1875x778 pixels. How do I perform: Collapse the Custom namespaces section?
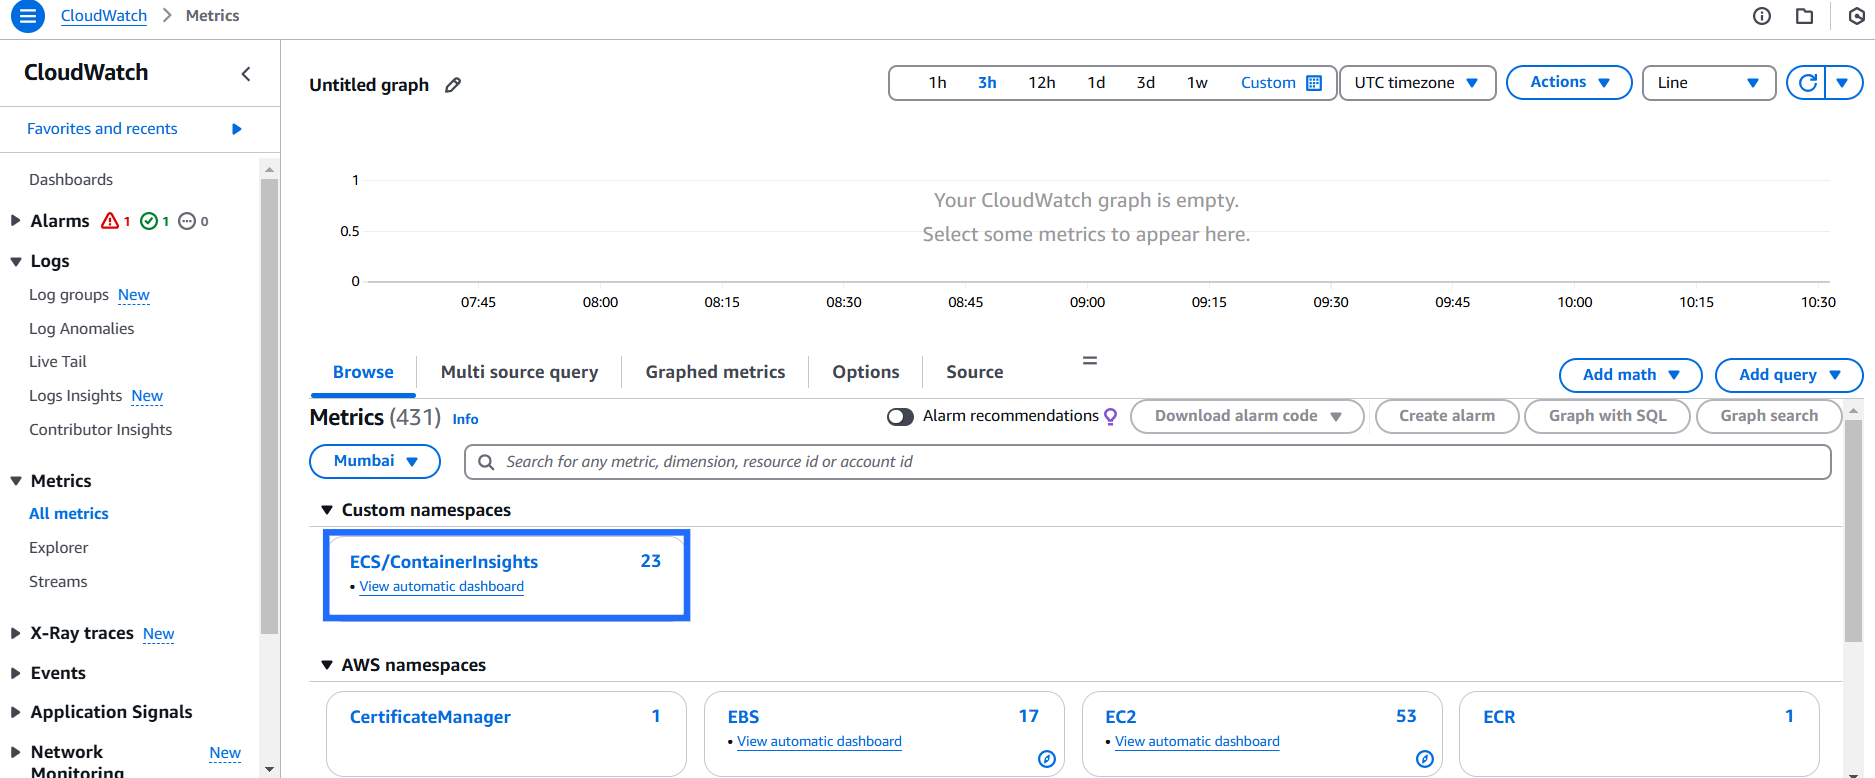coord(327,510)
